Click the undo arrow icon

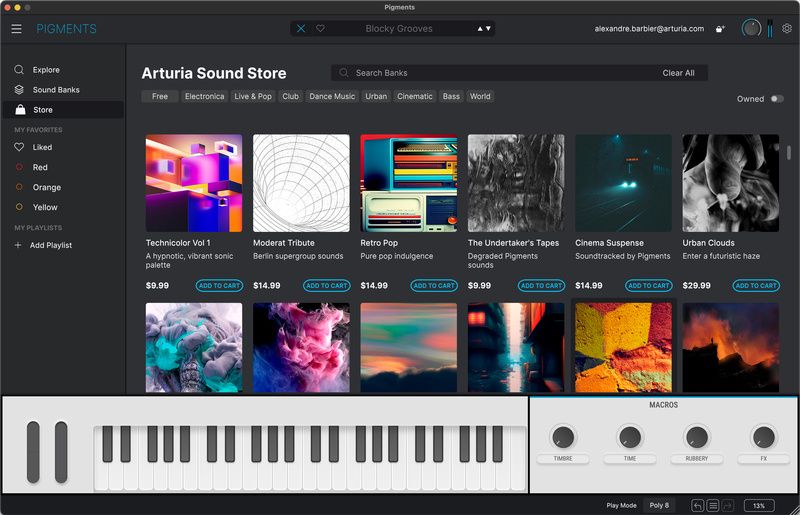[x=697, y=506]
